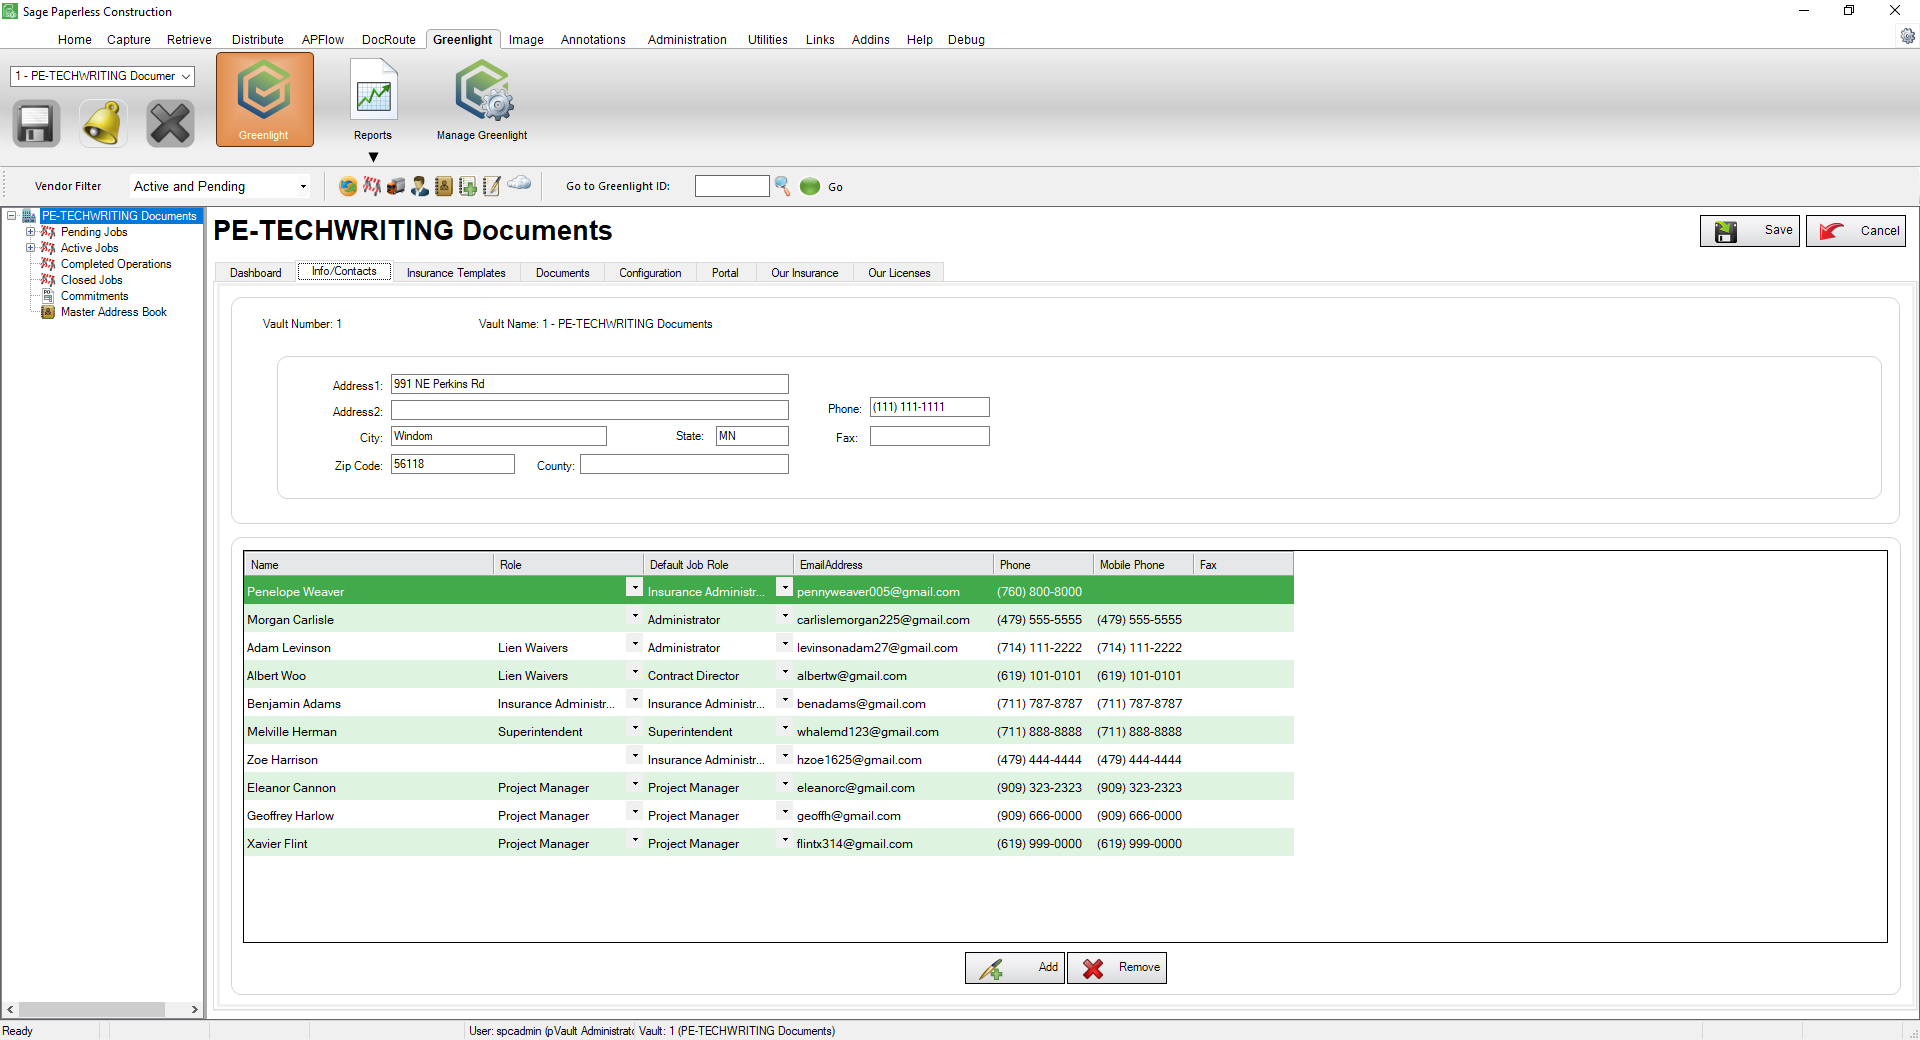Click the address book toolbar icon
The image size is (1920, 1040).
coord(444,186)
